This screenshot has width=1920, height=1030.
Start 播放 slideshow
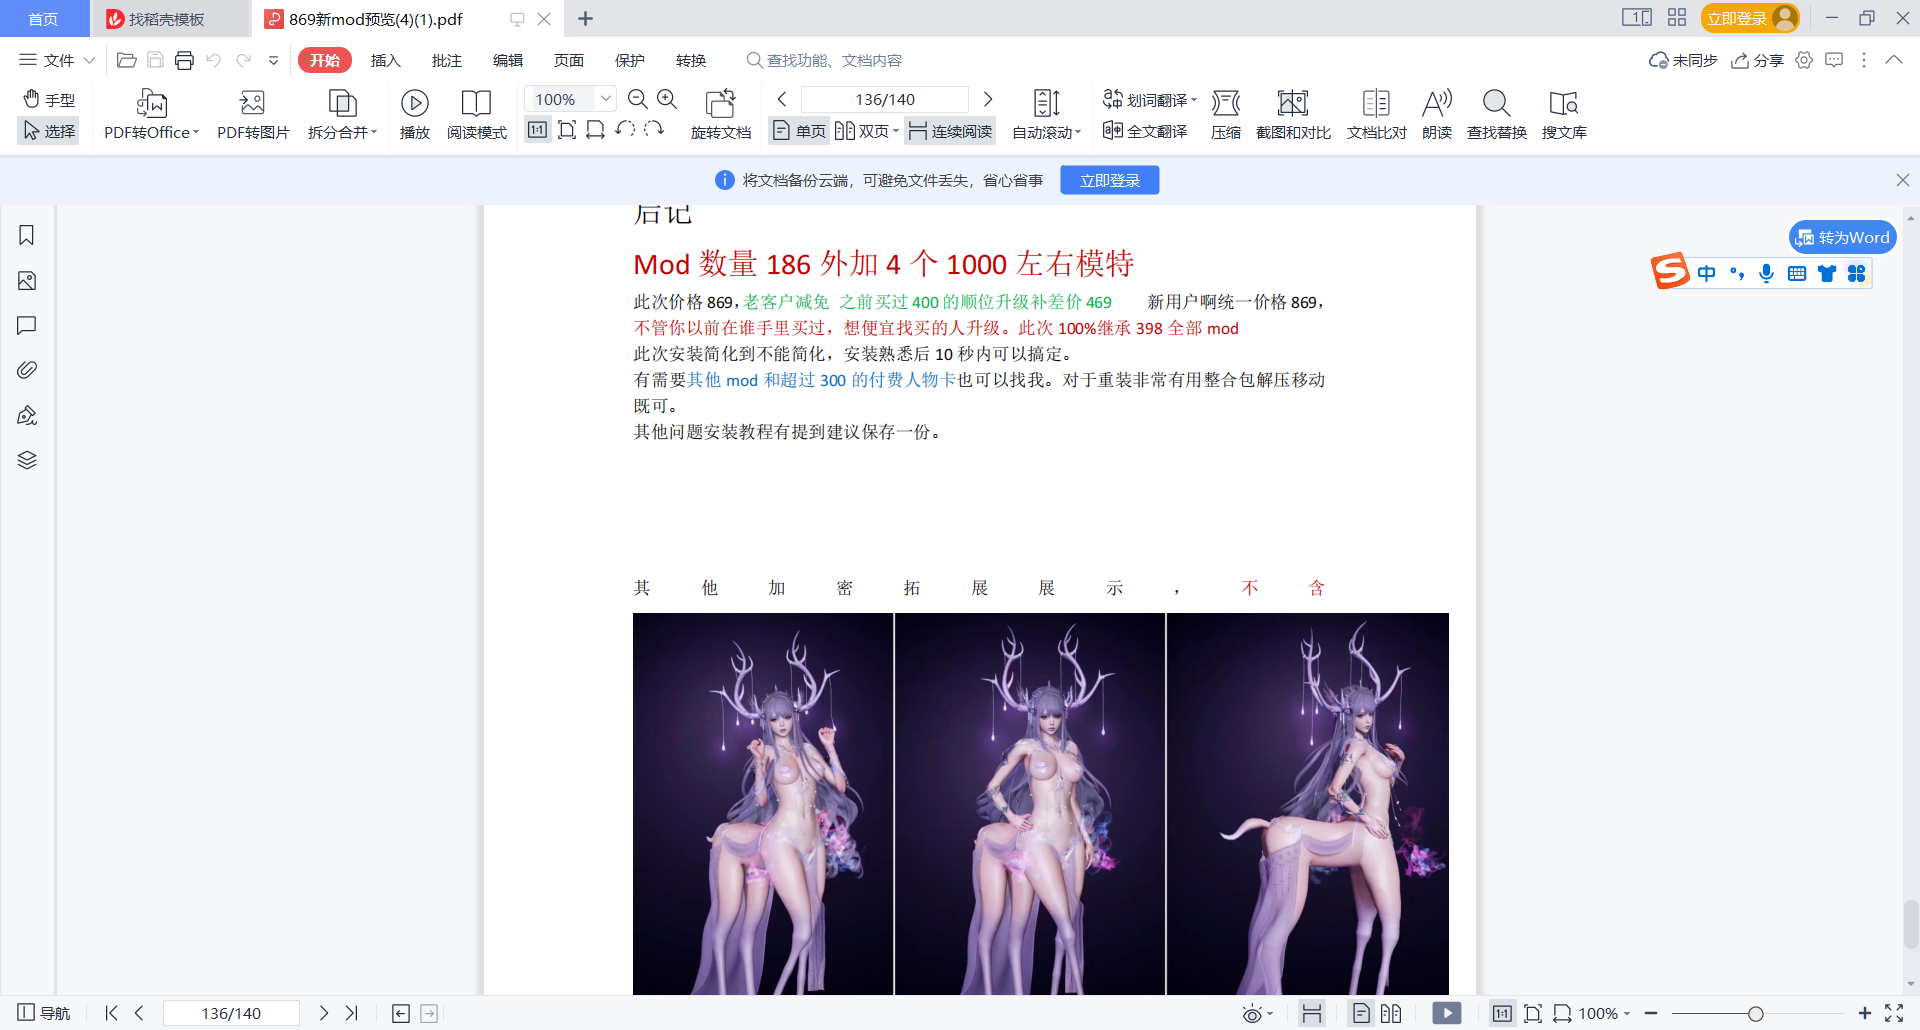[415, 115]
